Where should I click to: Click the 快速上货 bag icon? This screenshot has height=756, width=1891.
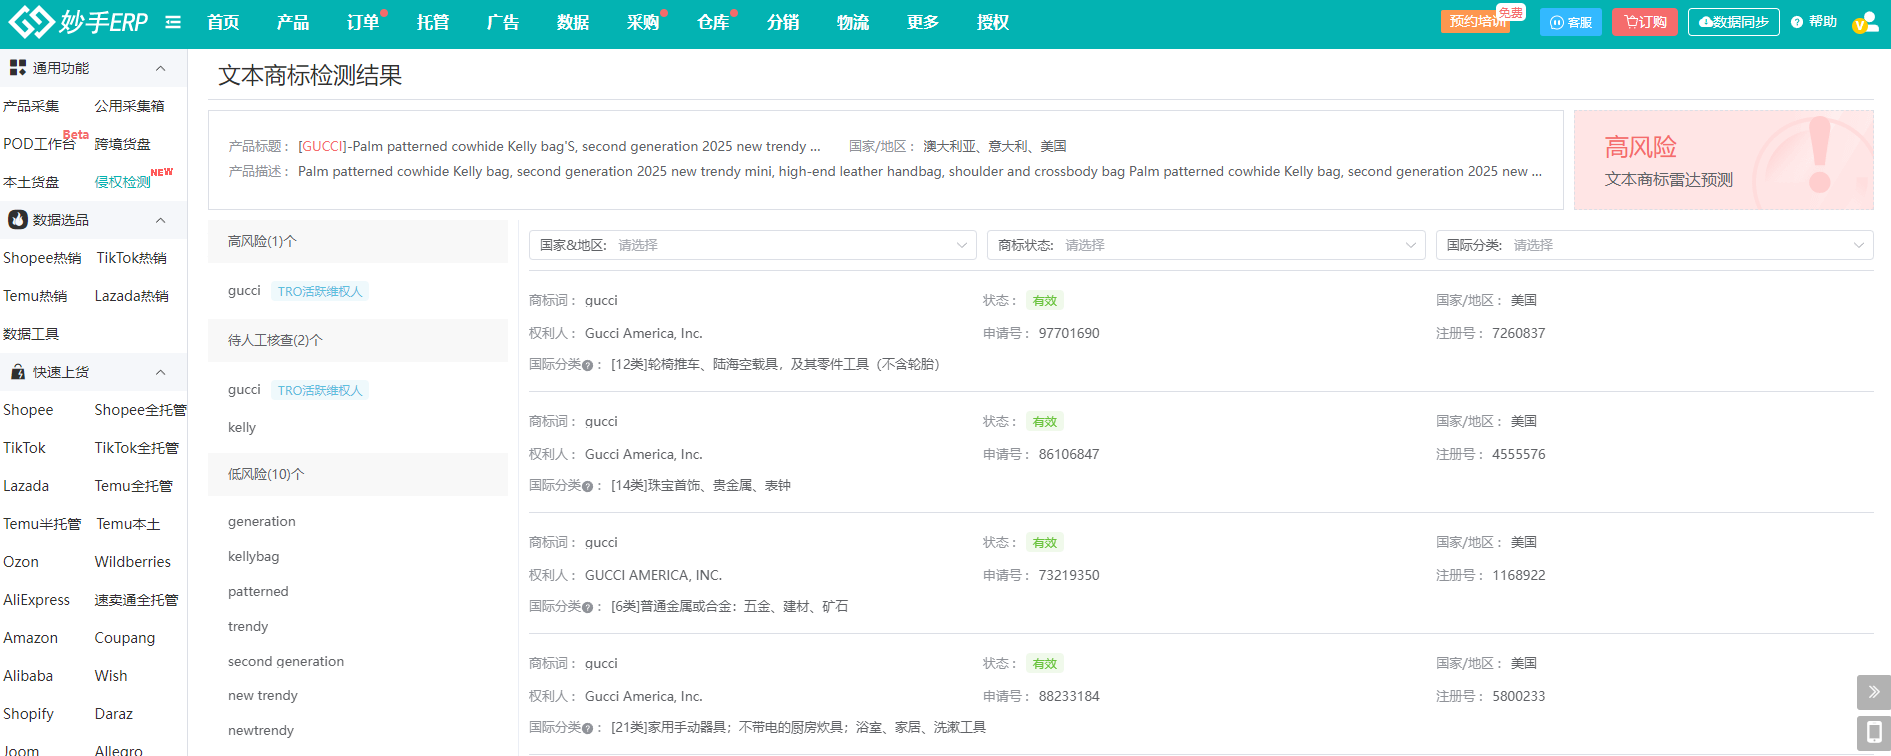click(18, 372)
